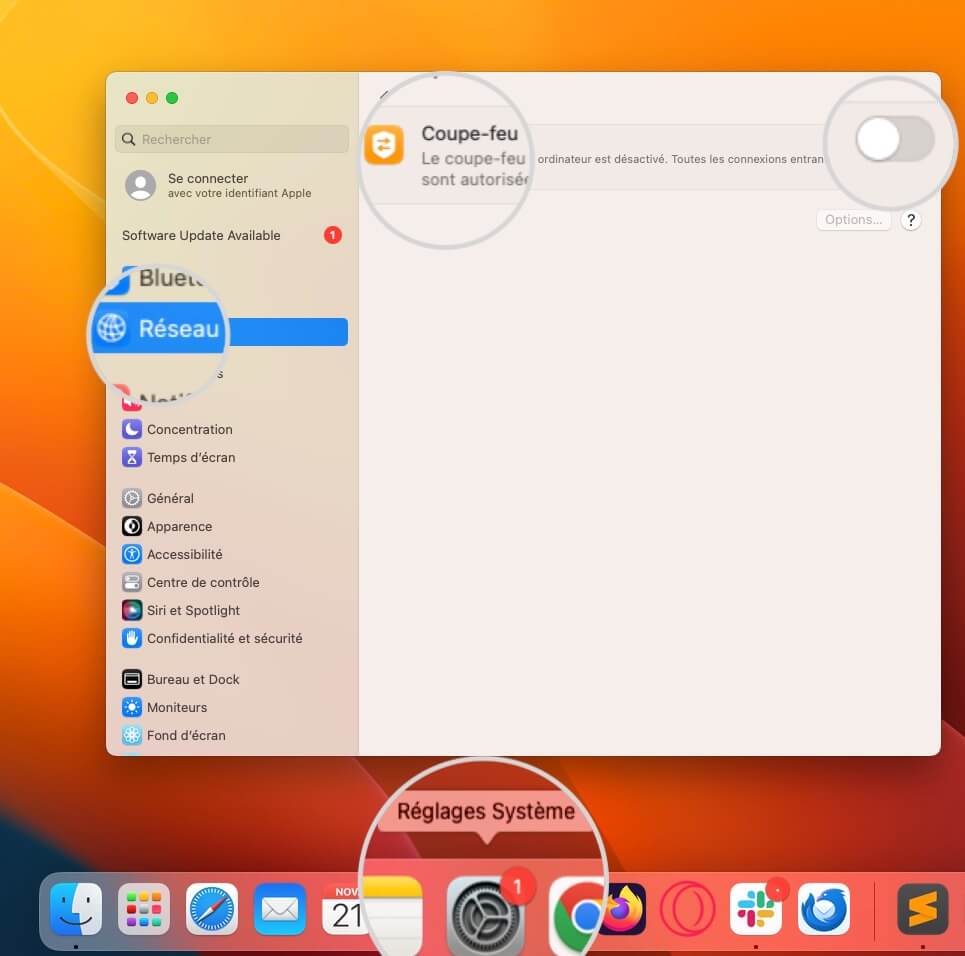965x956 pixels.
Task: Open Finder from the Dock
Action: (x=76, y=909)
